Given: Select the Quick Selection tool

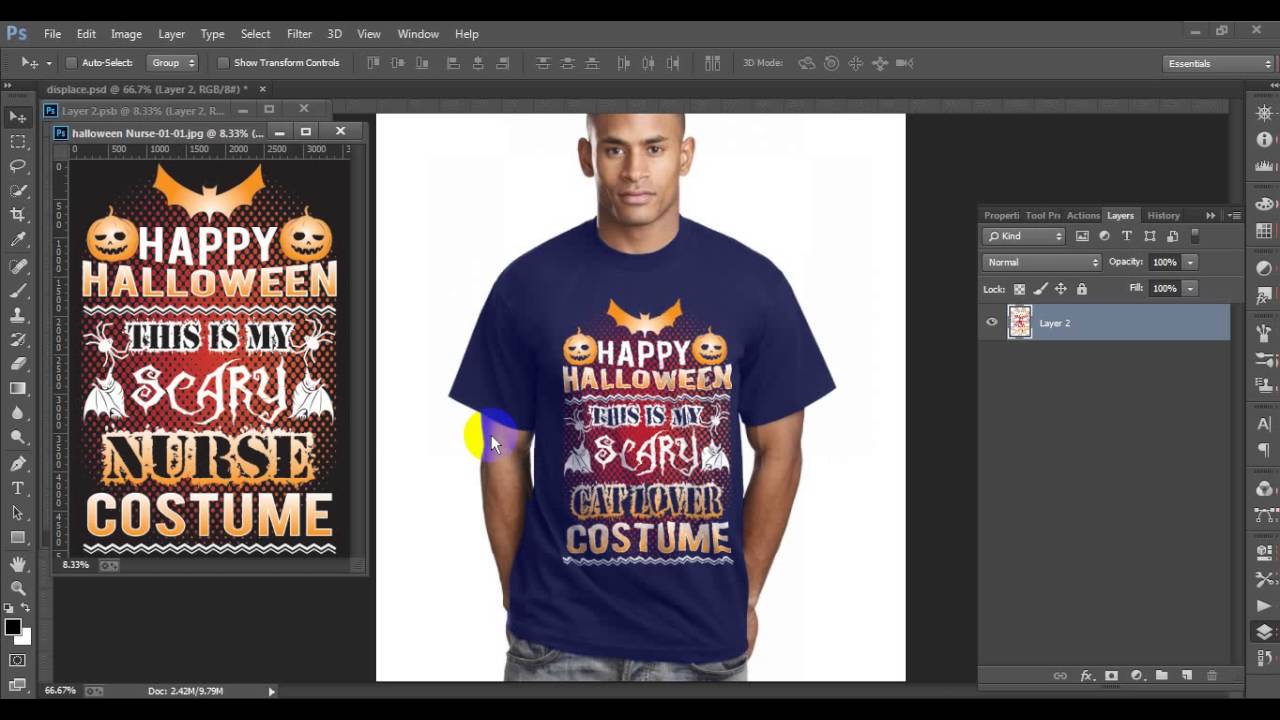Looking at the screenshot, I should coord(18,190).
